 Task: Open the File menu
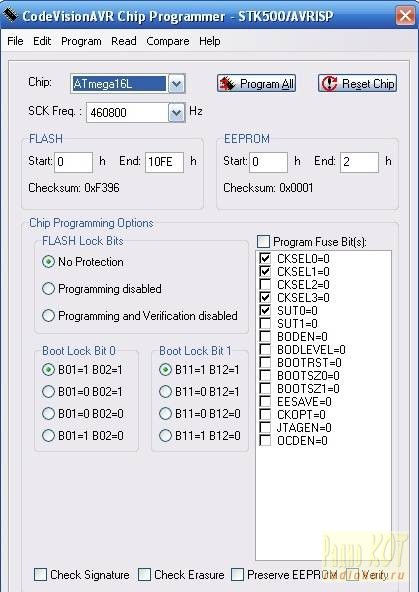coord(15,41)
